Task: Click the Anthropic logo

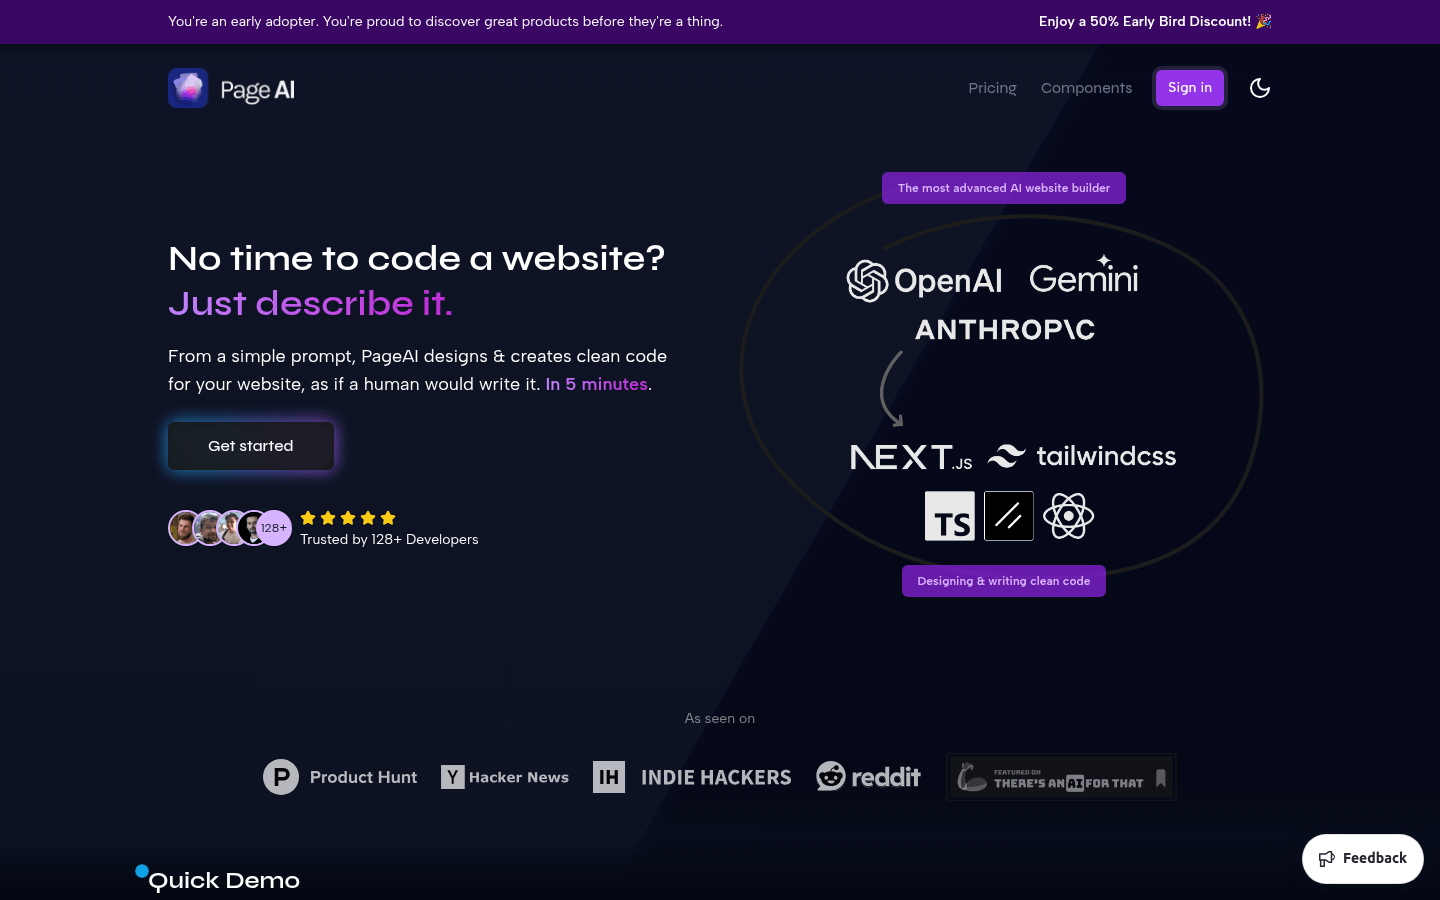Action: tap(1005, 330)
